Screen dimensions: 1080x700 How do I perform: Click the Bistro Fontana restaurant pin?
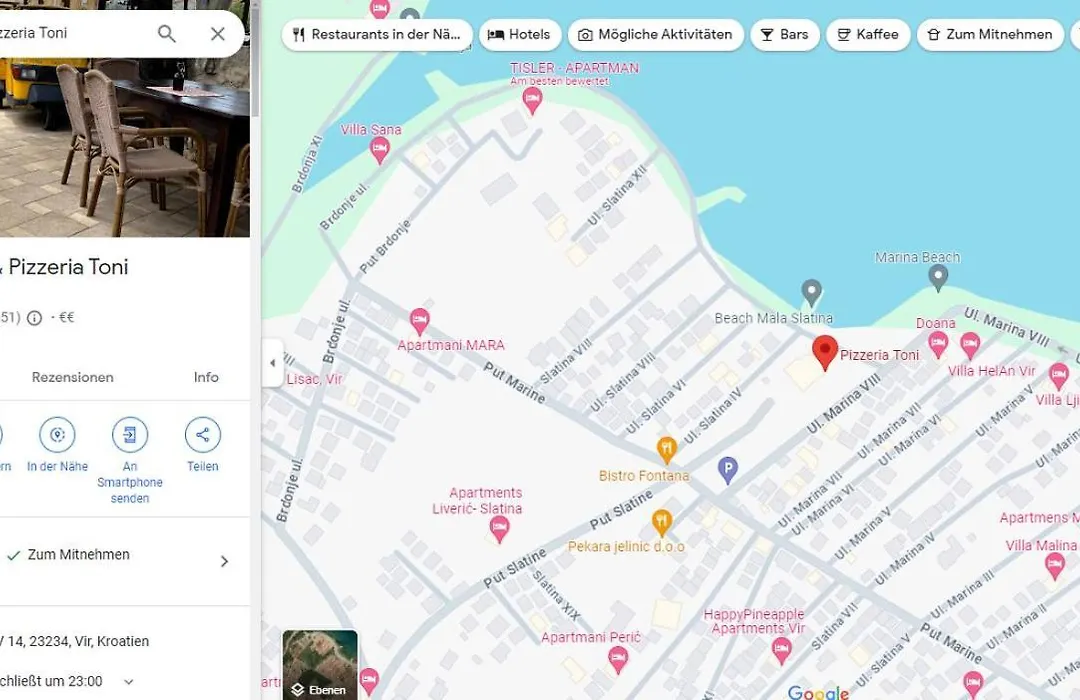tap(666, 449)
